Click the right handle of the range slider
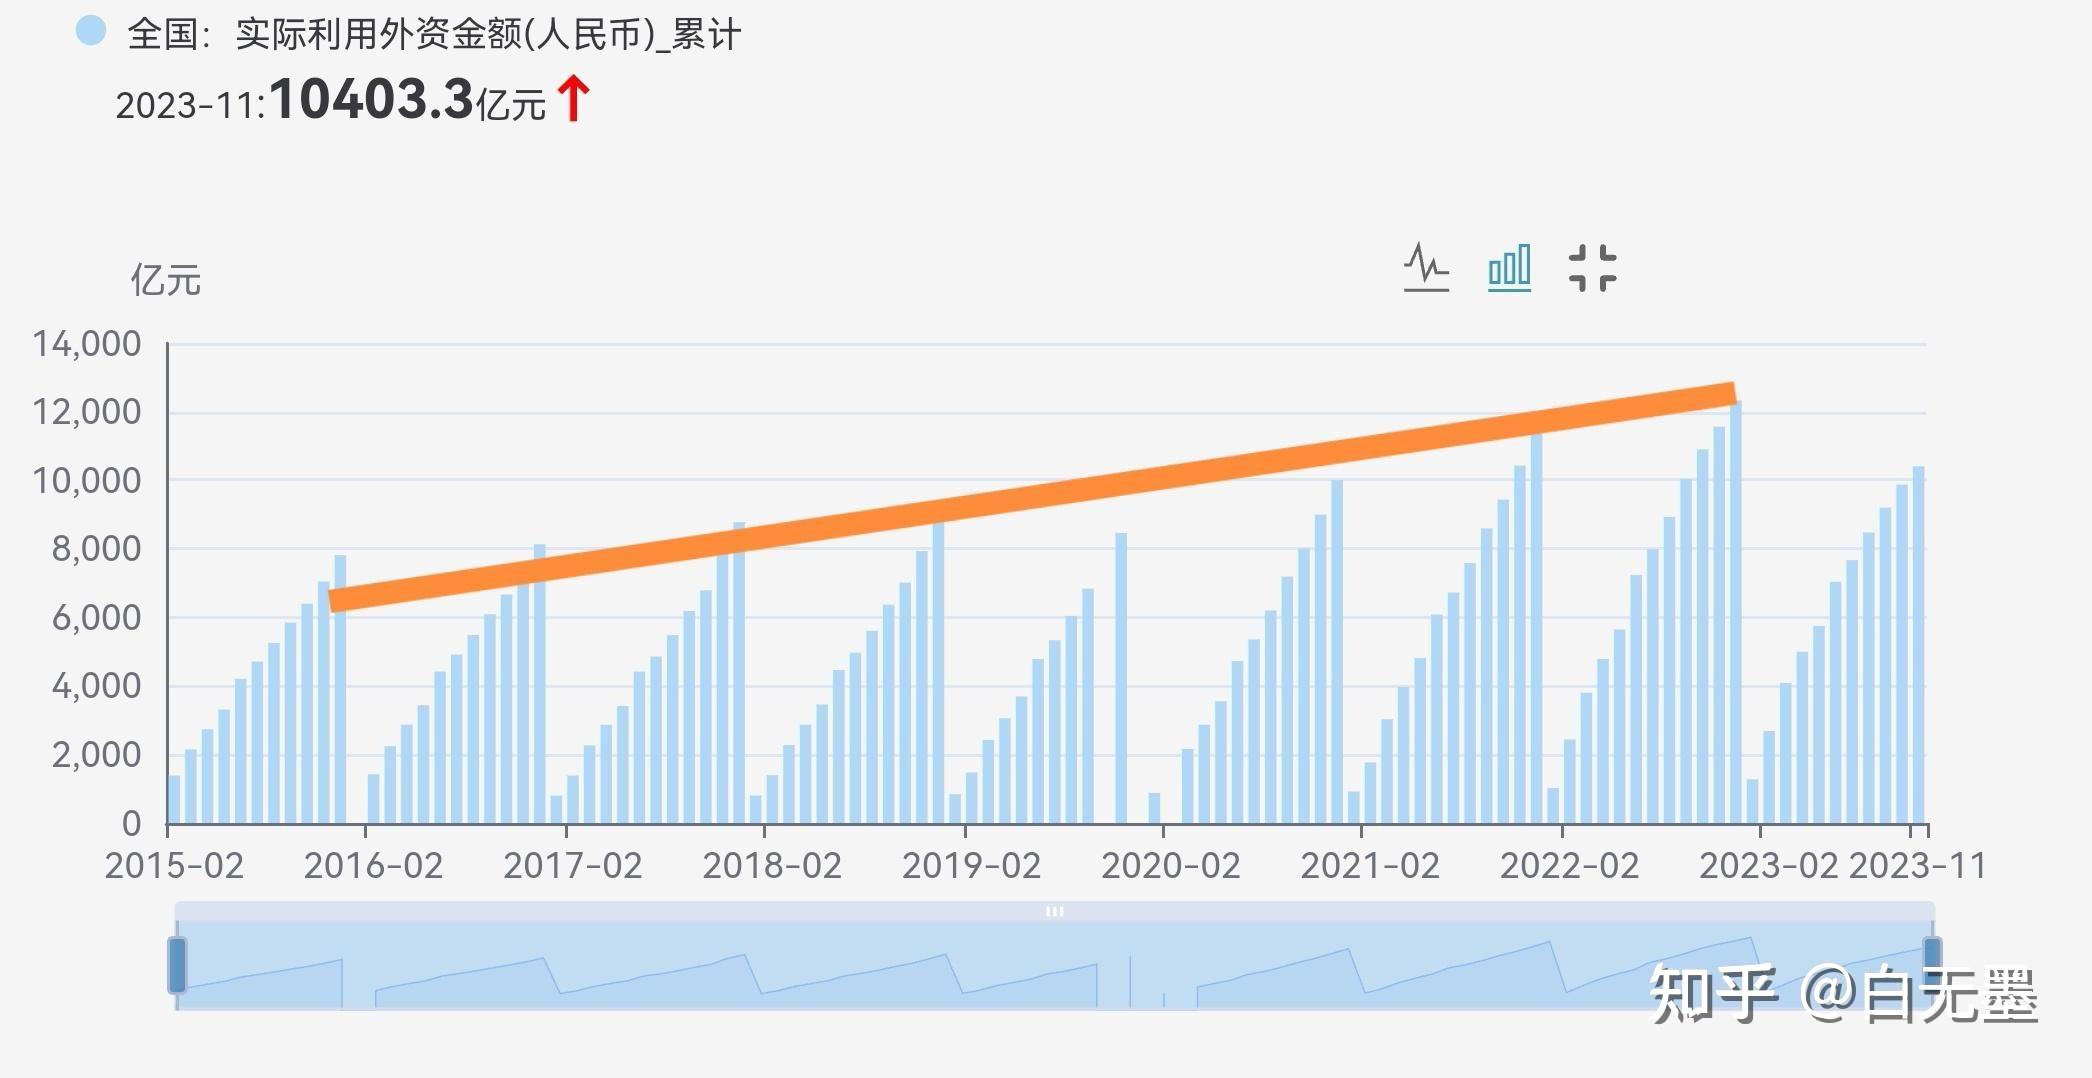The image size is (2092, 1078). (x=1932, y=965)
